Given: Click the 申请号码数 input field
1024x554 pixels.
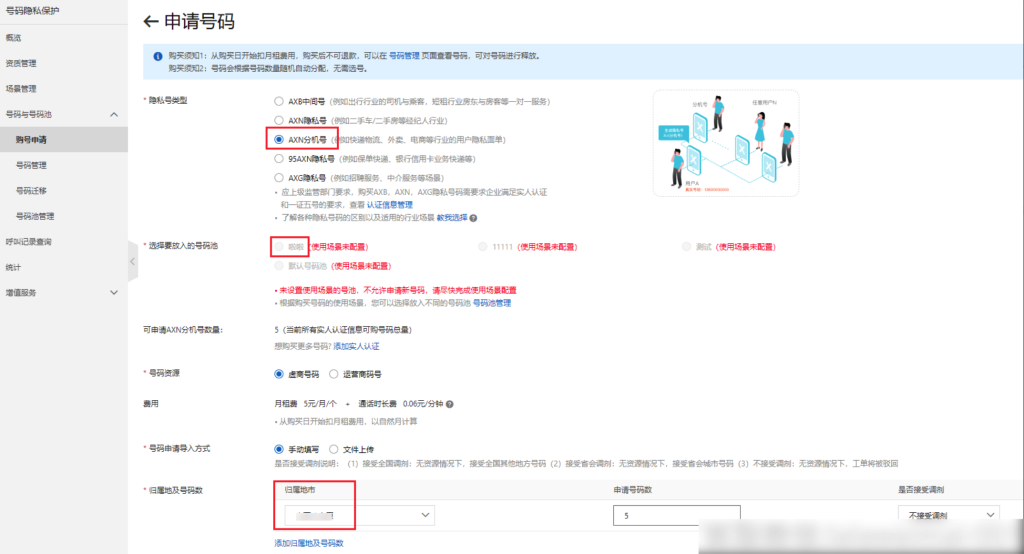Looking at the screenshot, I should pyautogui.click(x=676, y=515).
